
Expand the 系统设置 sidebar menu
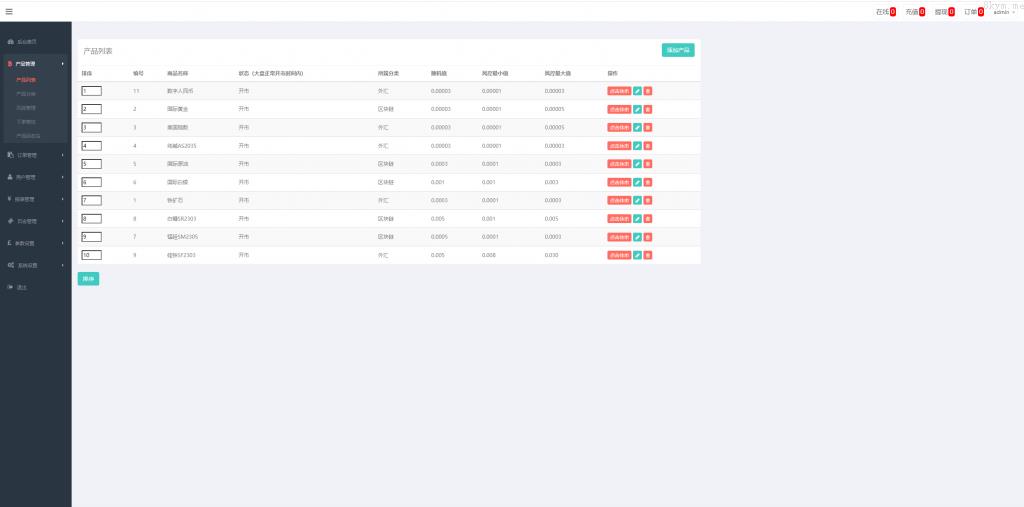point(35,265)
